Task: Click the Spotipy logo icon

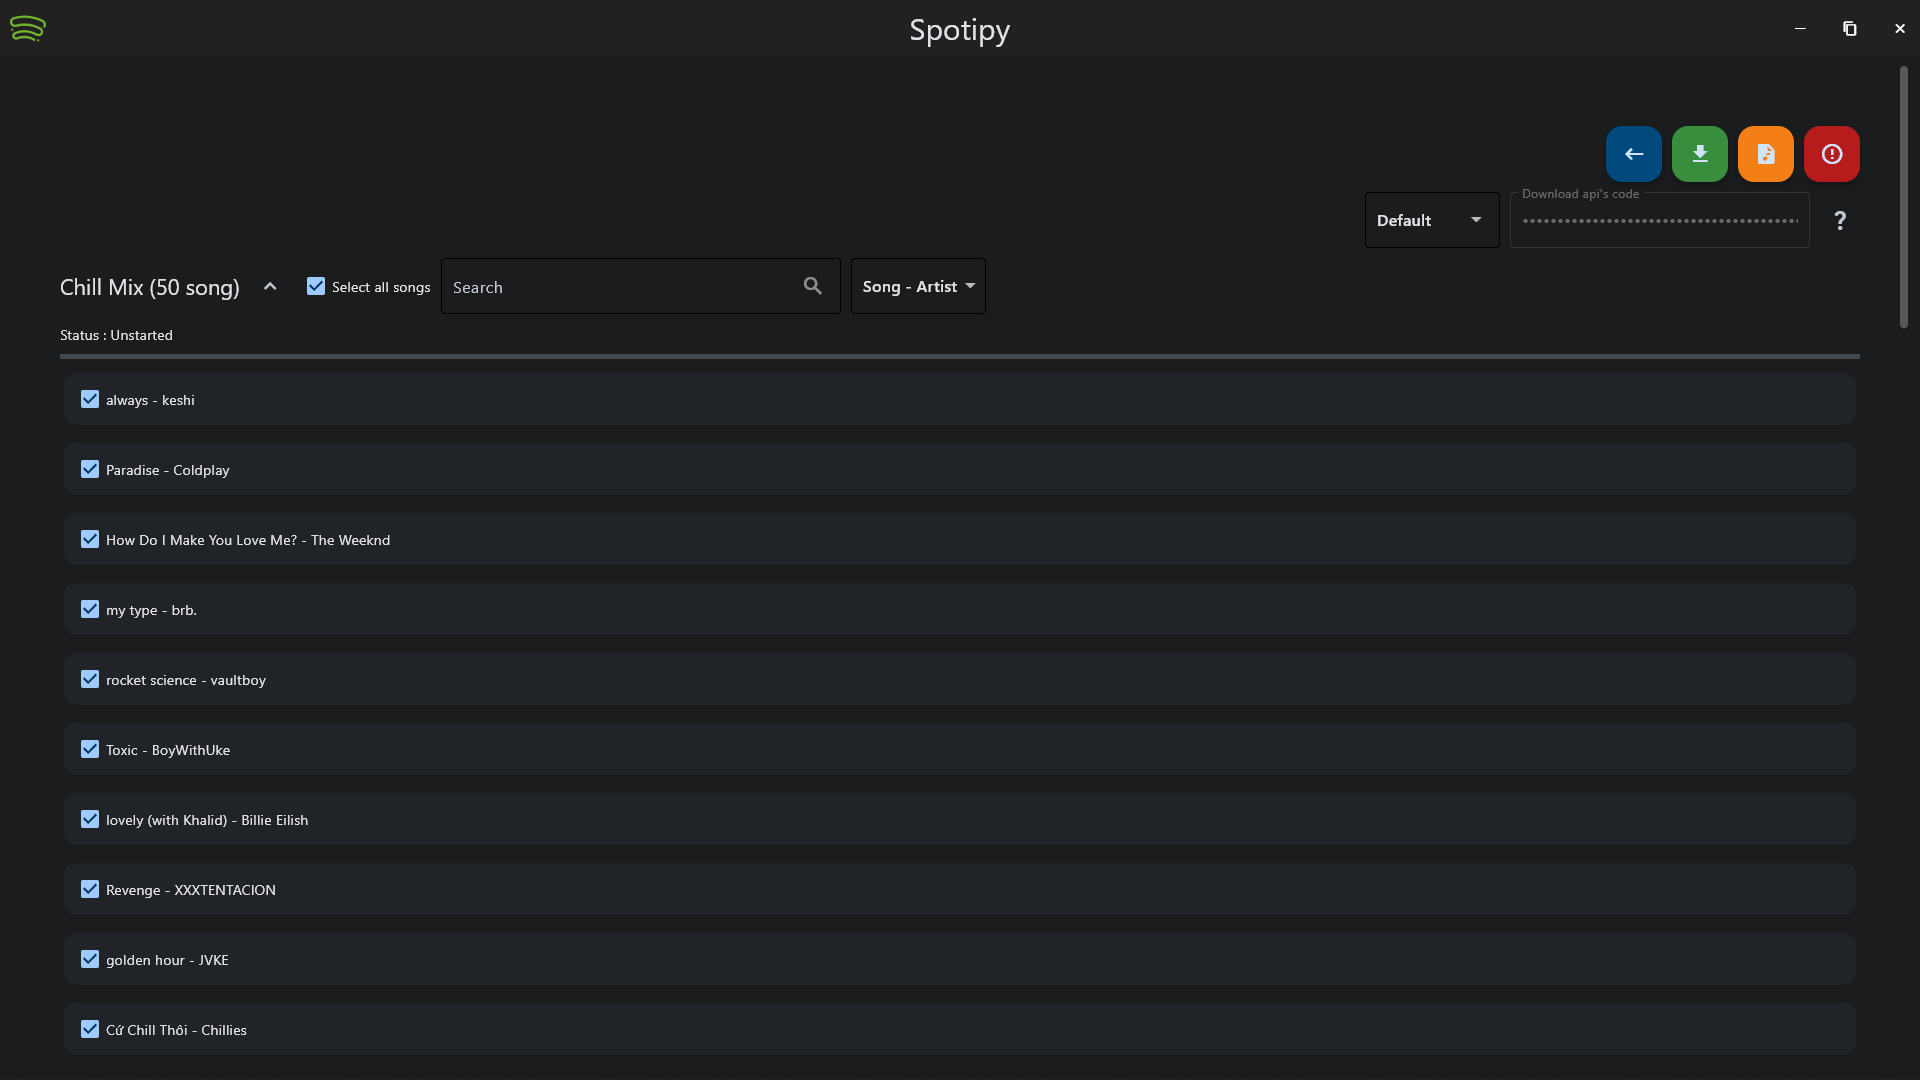Action: [x=28, y=28]
